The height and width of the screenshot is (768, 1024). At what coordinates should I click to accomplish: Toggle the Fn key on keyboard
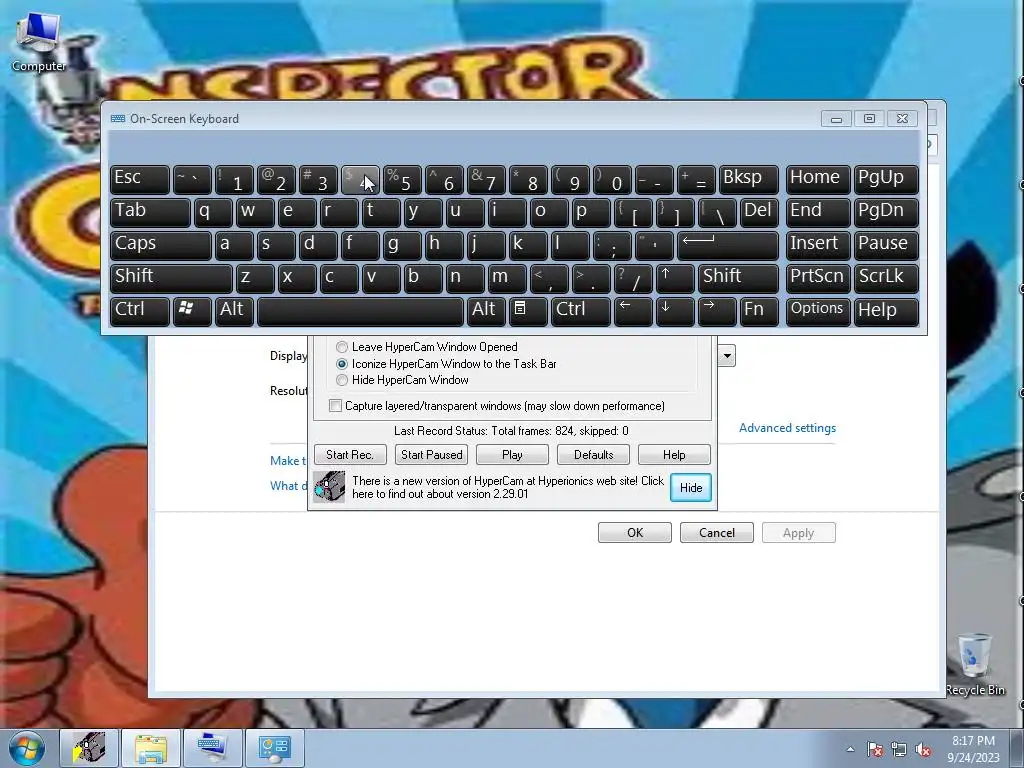pos(759,311)
